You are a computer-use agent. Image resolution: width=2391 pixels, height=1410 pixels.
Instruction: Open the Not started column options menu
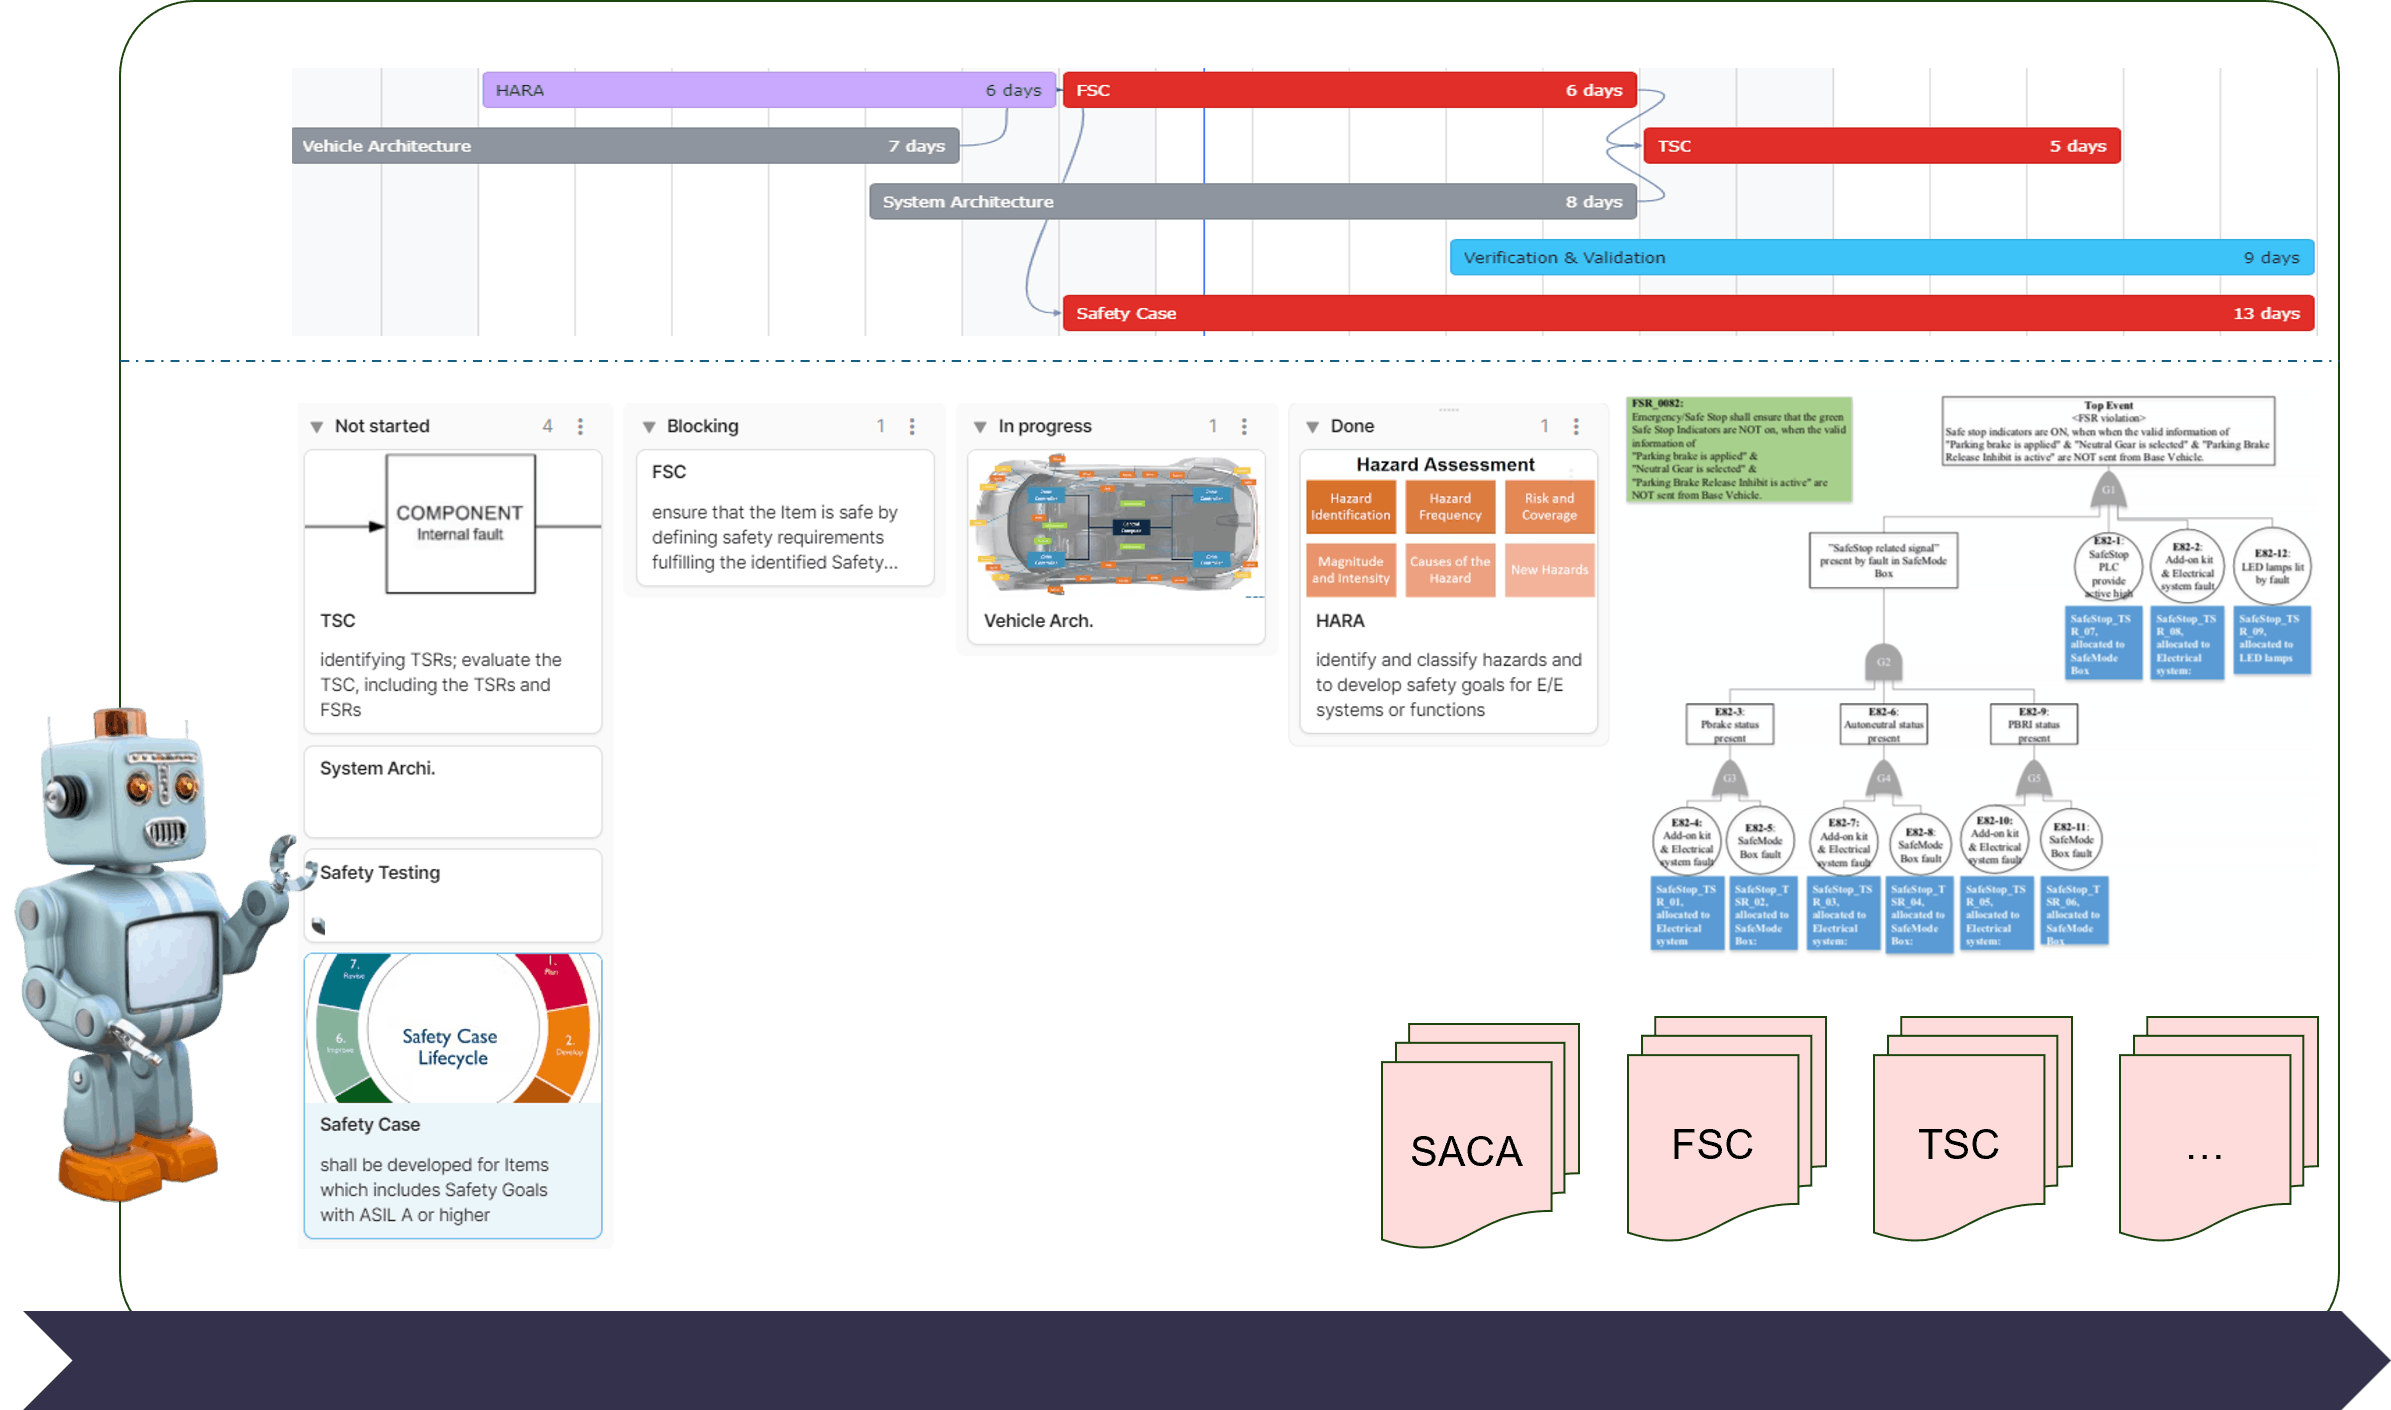pyautogui.click(x=580, y=426)
